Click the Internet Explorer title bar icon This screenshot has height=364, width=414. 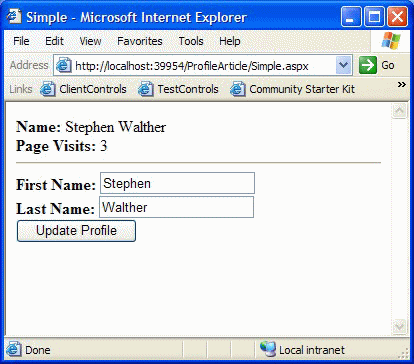14,17
